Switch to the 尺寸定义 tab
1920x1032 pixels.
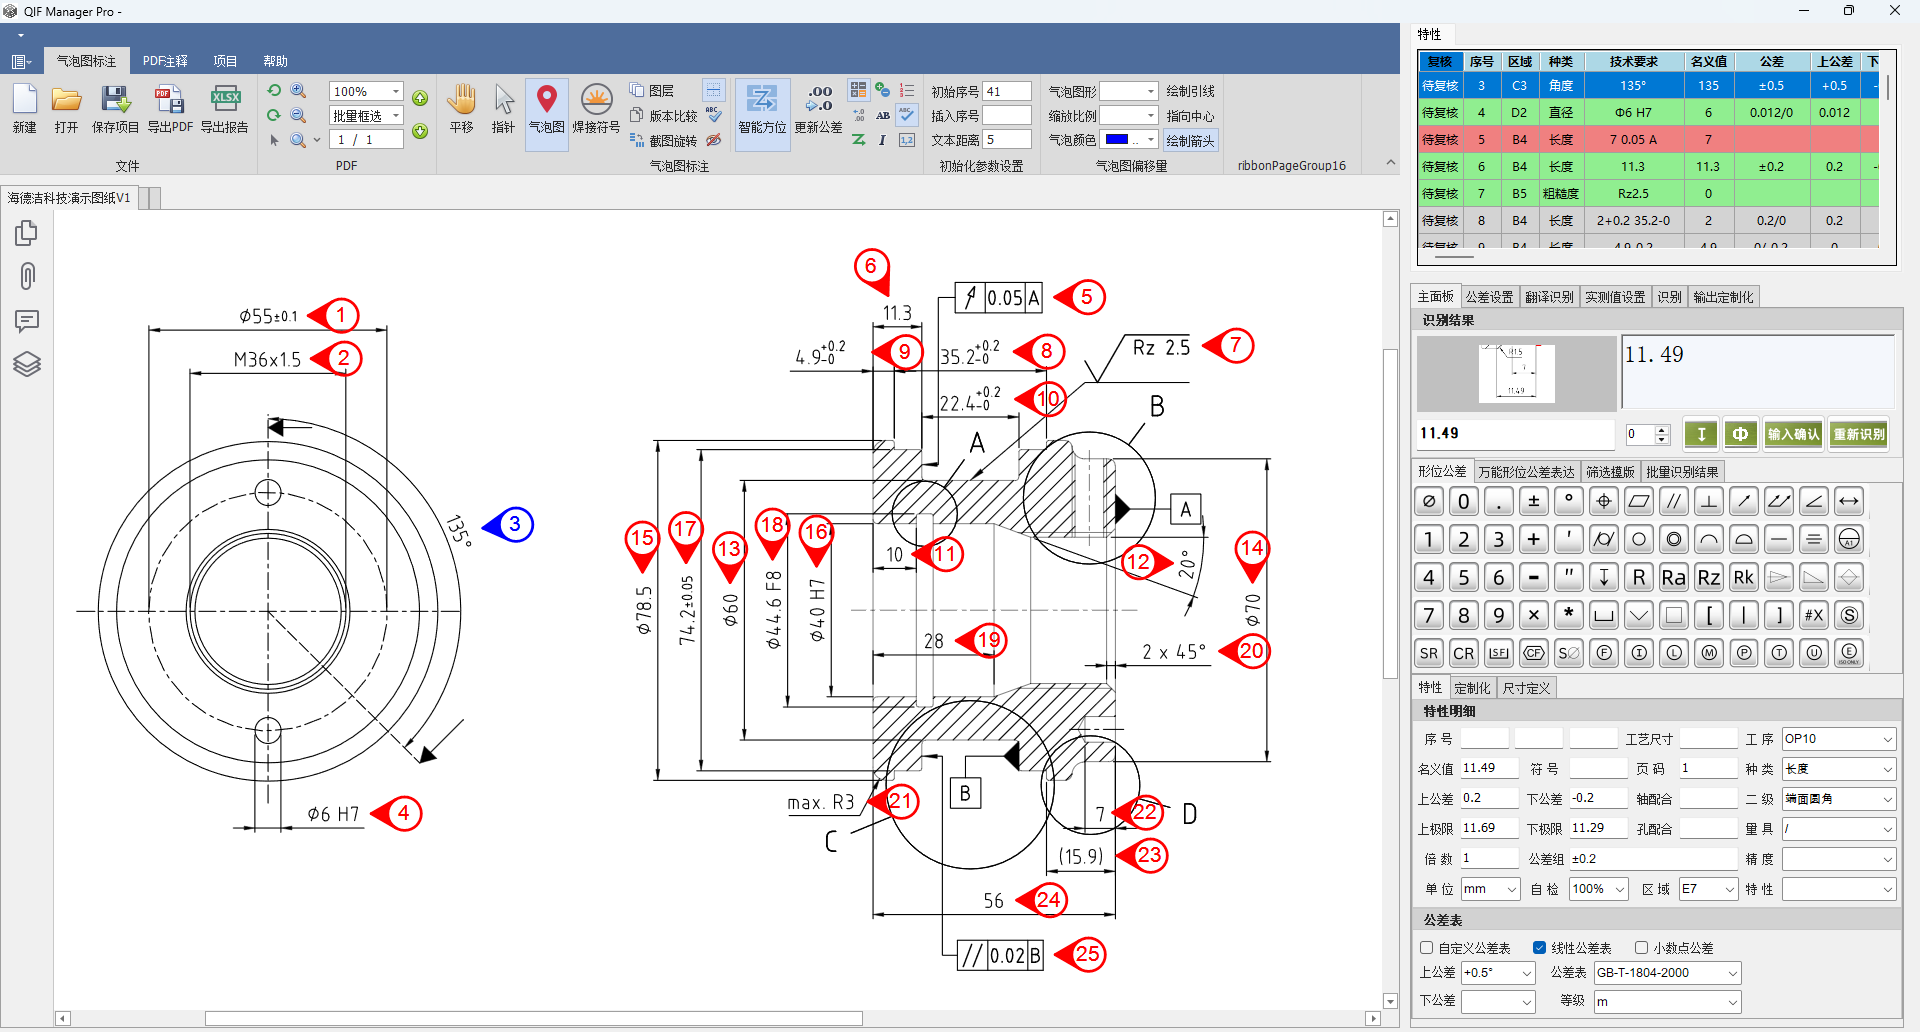[x=1526, y=688]
